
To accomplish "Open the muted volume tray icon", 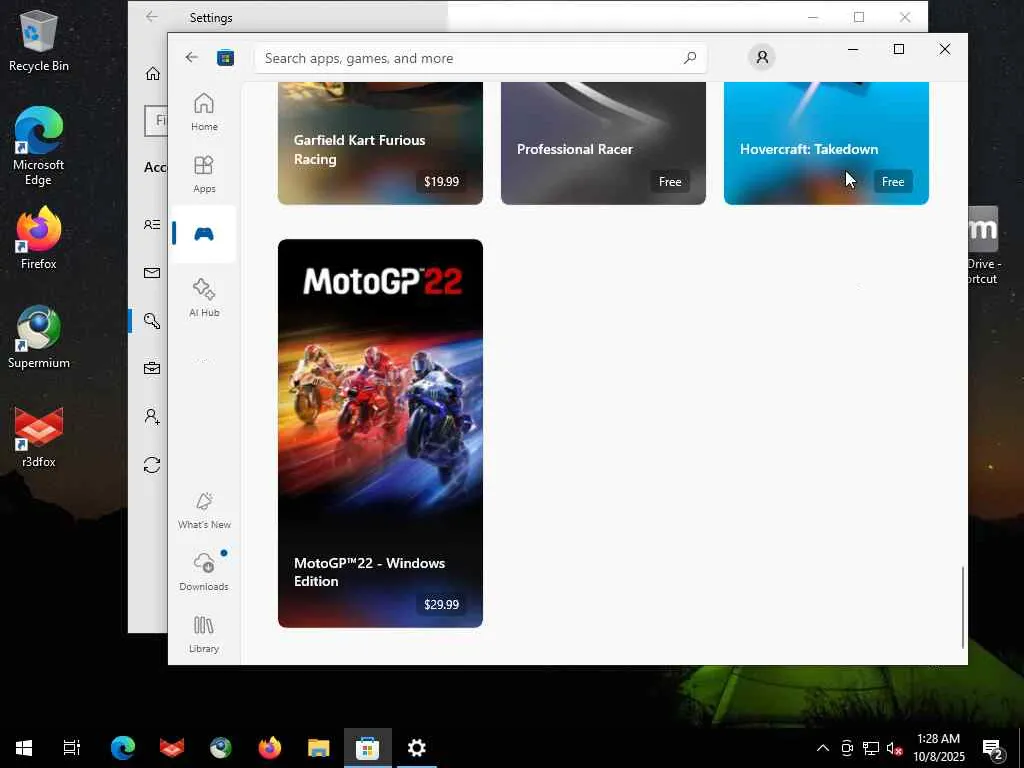I will click(895, 748).
